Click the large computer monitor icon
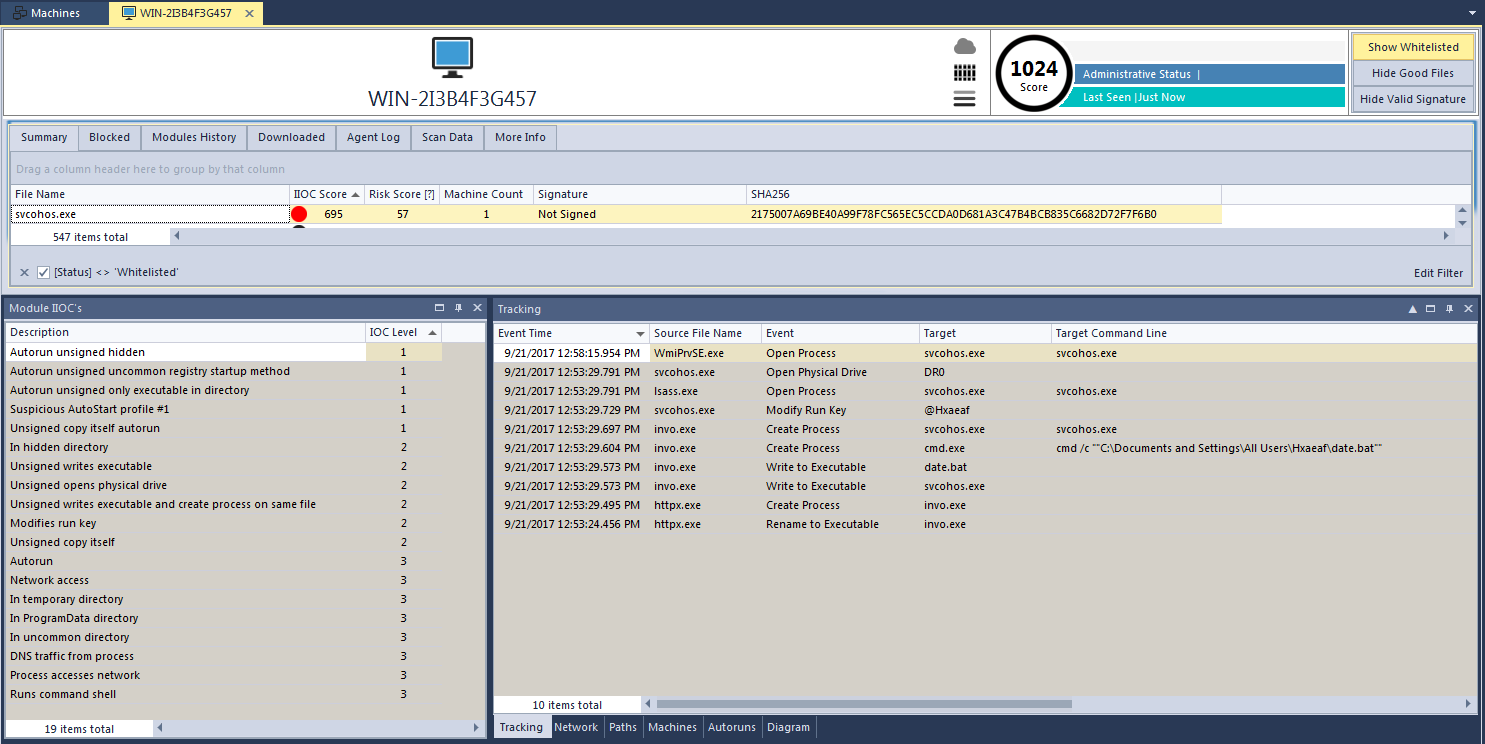 452,57
